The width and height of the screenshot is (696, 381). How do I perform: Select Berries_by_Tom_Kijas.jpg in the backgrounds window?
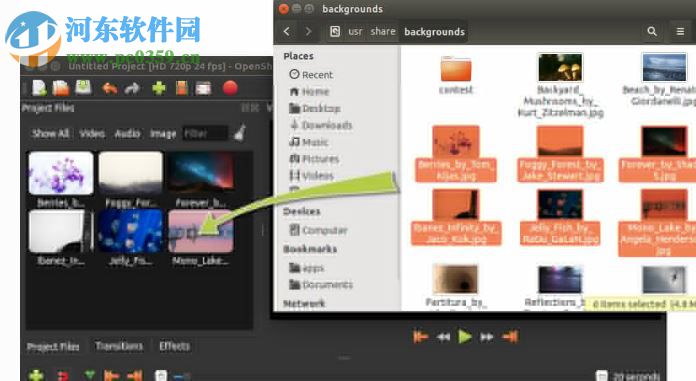456,153
